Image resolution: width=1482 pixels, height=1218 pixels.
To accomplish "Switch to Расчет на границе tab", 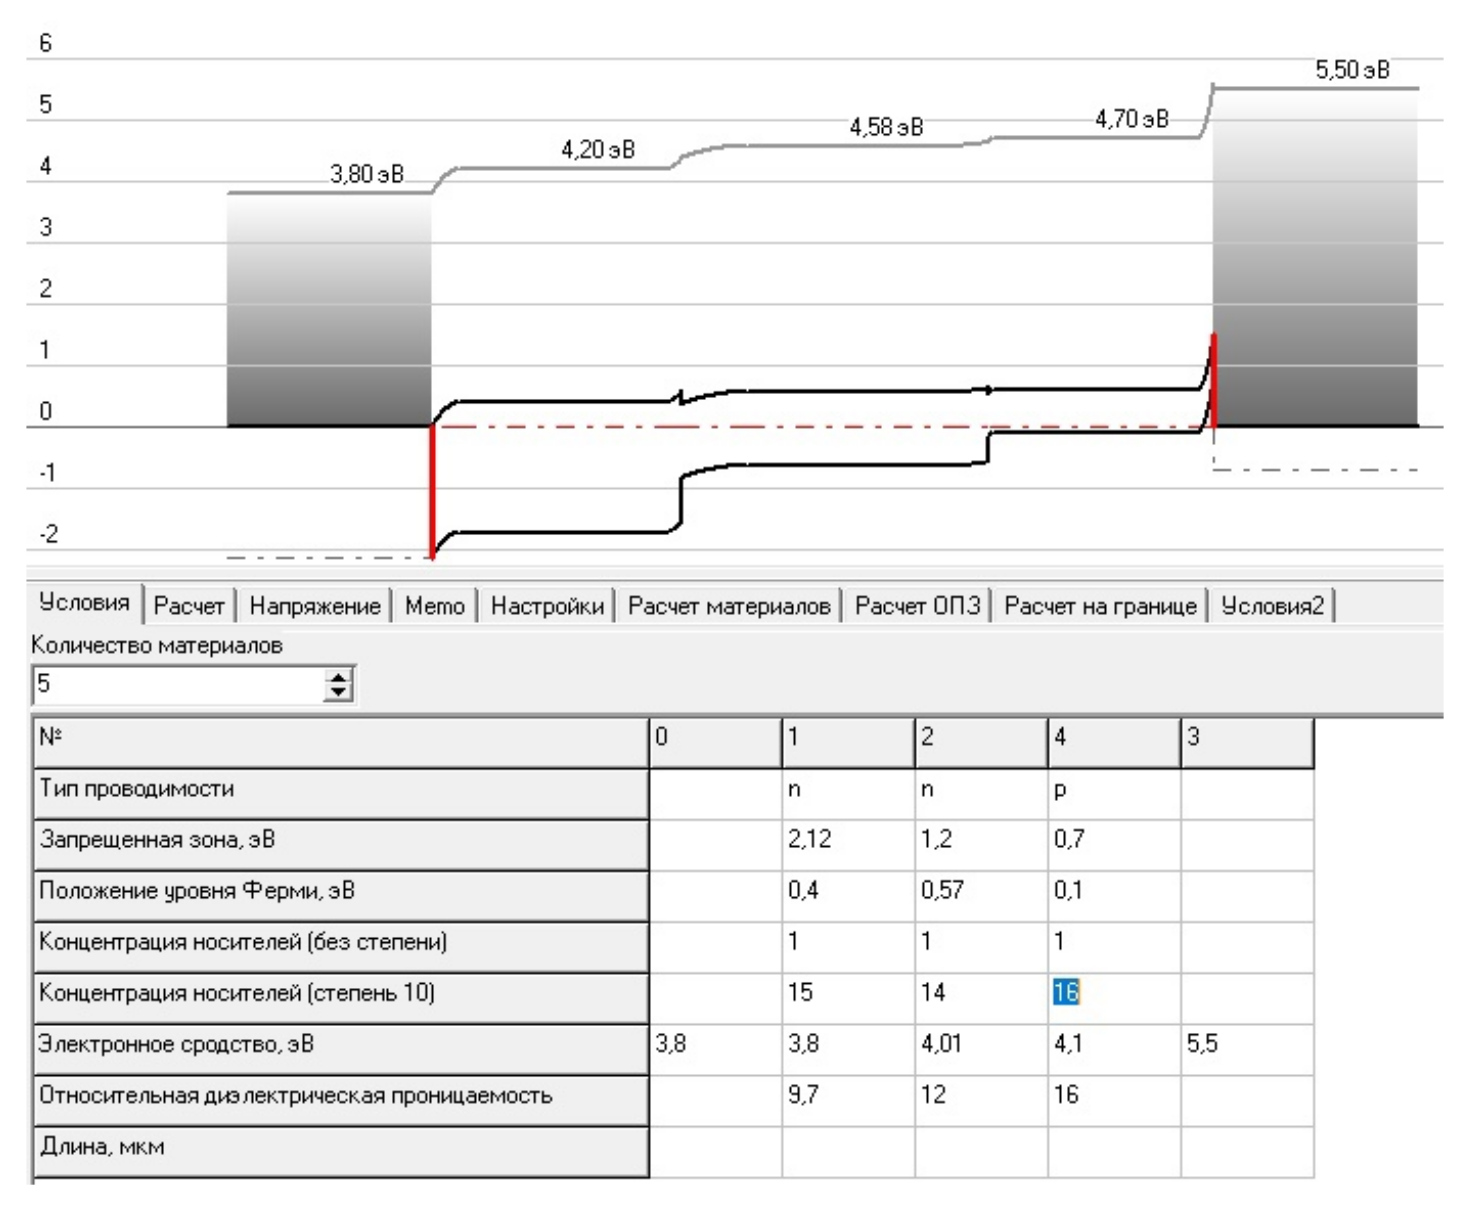I will pos(1100,606).
